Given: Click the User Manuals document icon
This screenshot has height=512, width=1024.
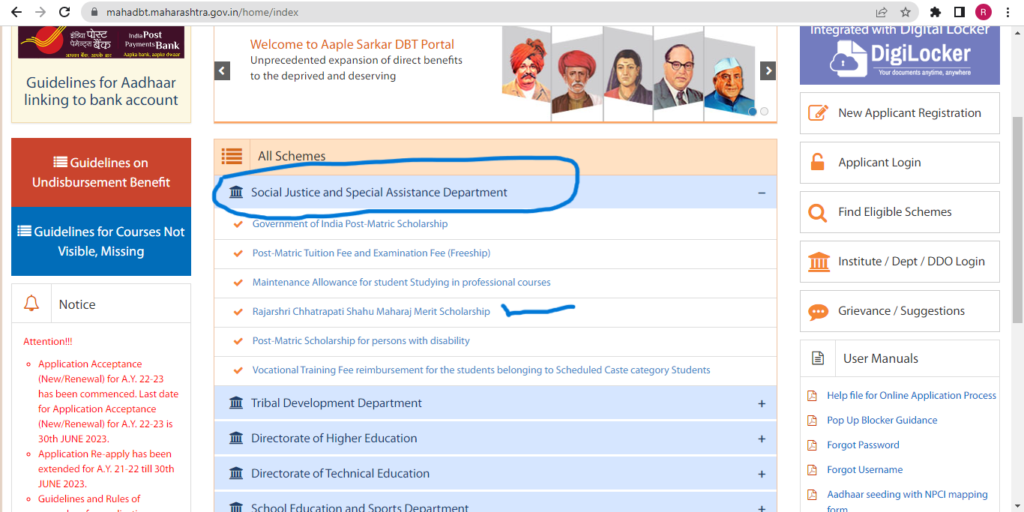Looking at the screenshot, I should coord(818,358).
